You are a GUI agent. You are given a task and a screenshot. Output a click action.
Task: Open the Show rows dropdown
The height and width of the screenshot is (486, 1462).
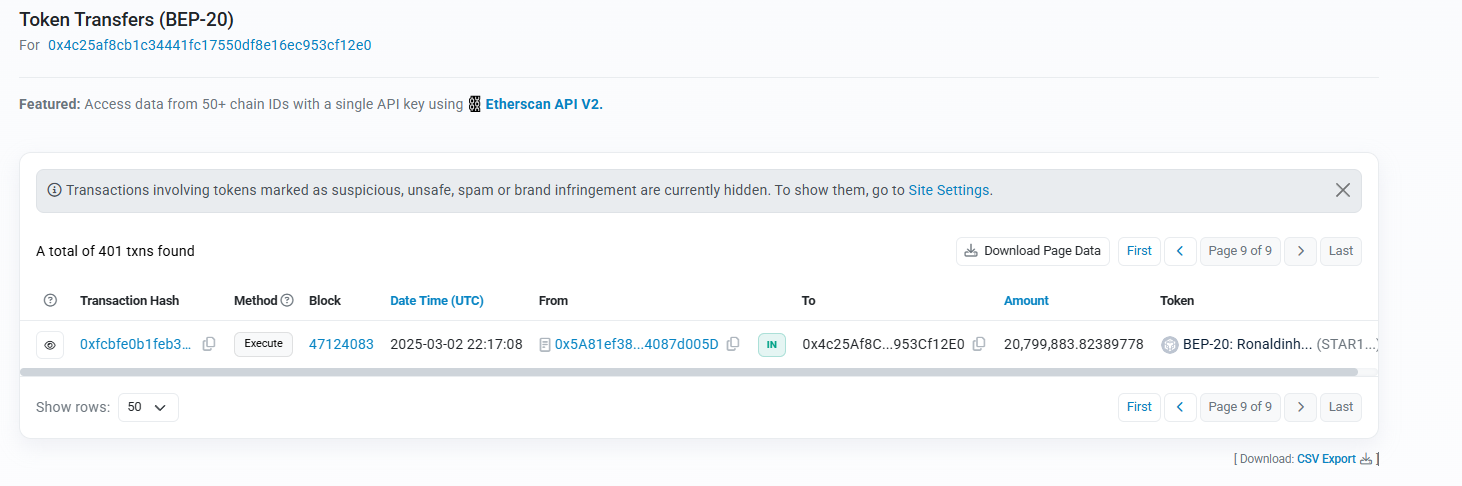148,407
